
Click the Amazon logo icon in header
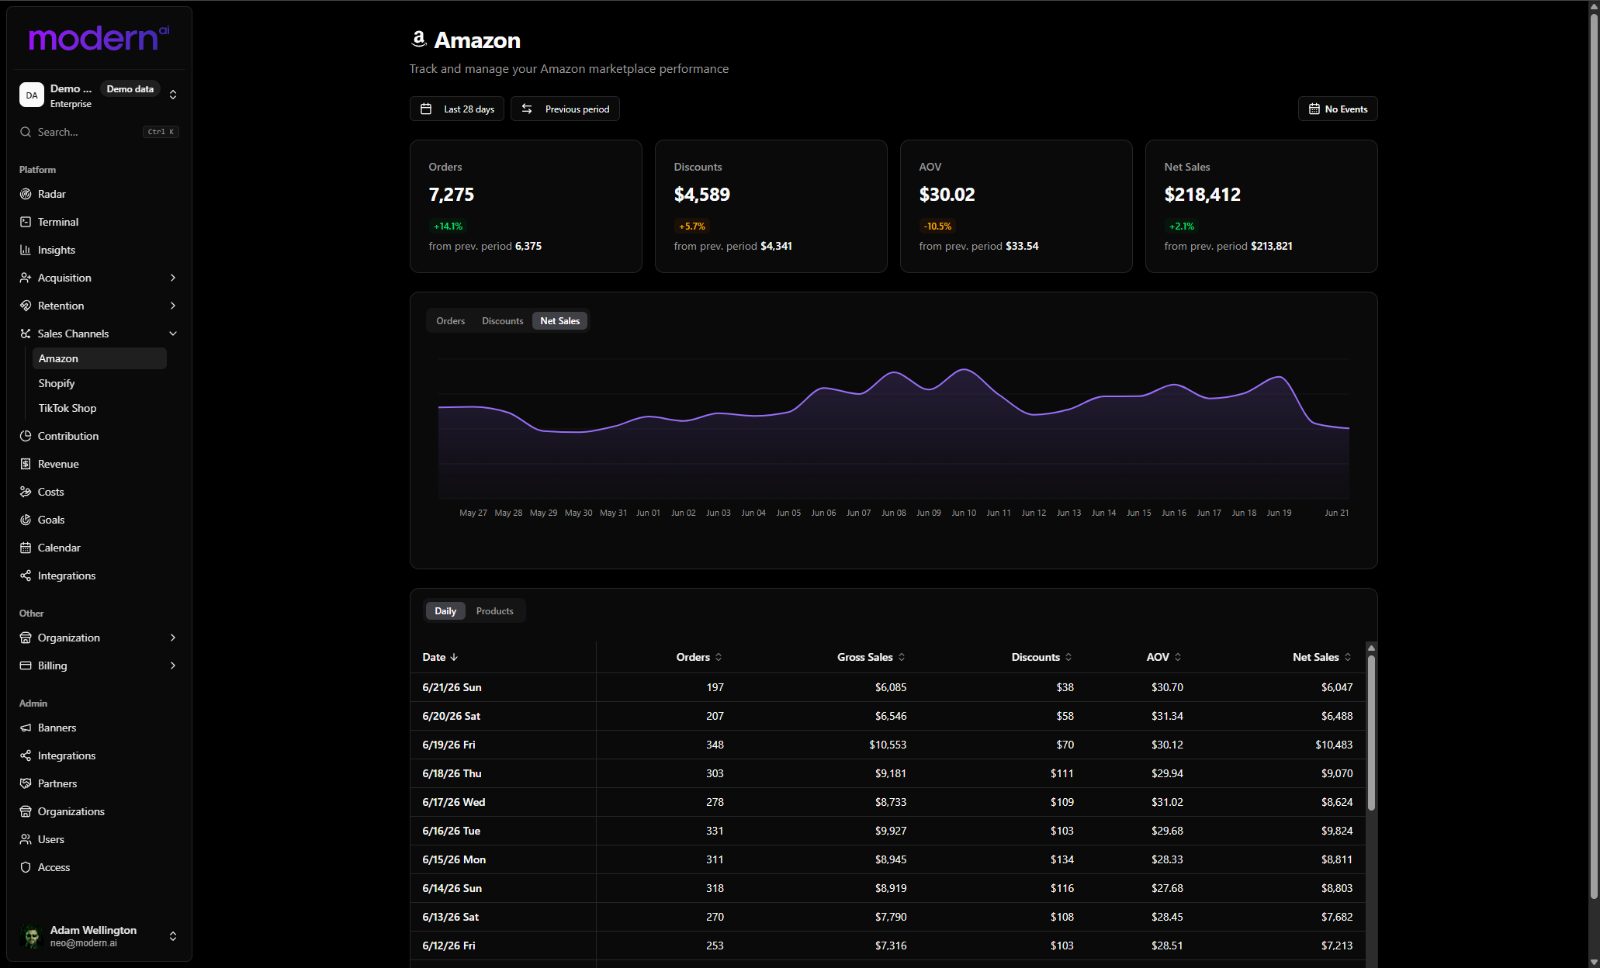[x=418, y=39]
